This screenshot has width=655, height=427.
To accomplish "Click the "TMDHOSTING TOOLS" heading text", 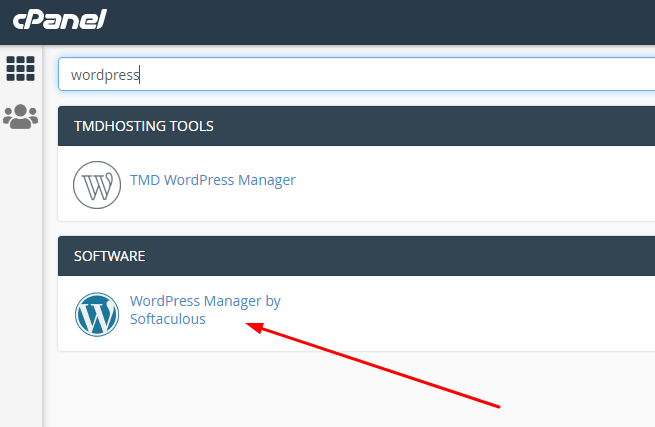I will coord(143,126).
